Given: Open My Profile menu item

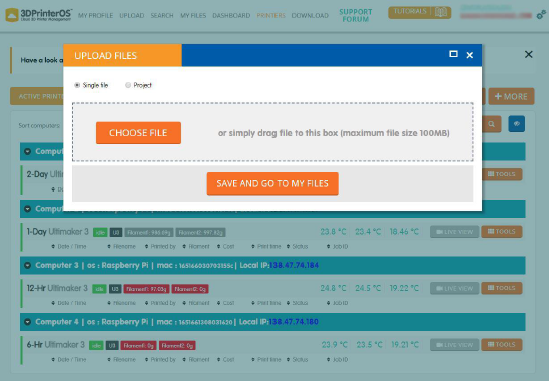Looking at the screenshot, I should [95, 15].
